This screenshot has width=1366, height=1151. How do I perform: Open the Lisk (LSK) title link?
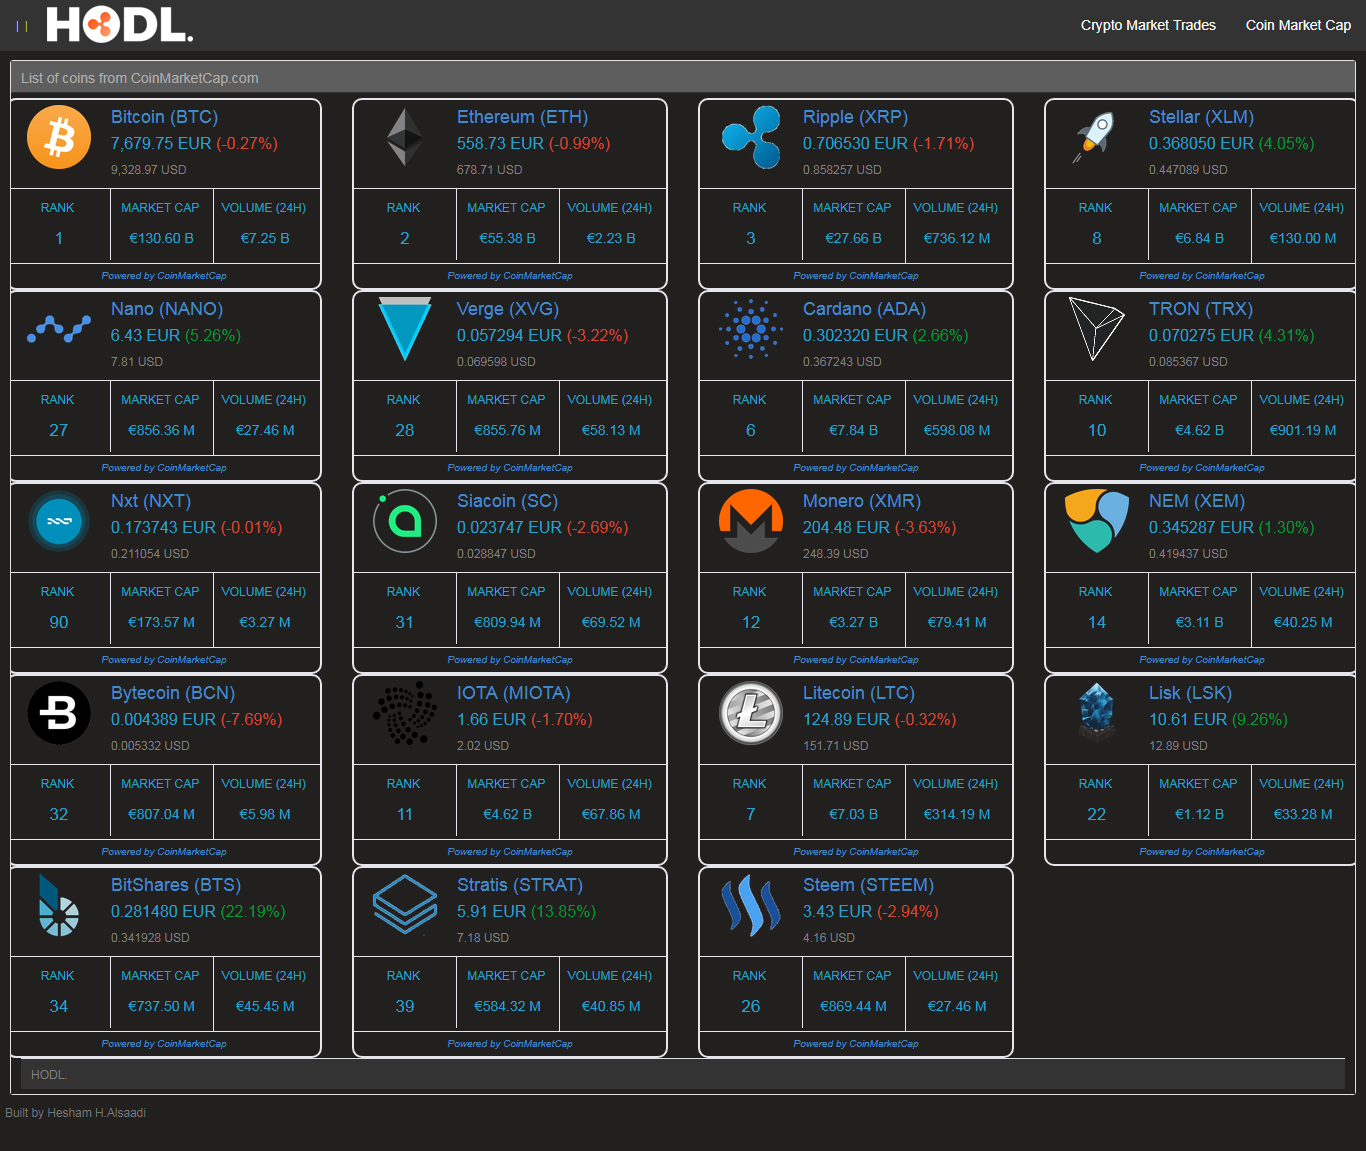point(1190,693)
